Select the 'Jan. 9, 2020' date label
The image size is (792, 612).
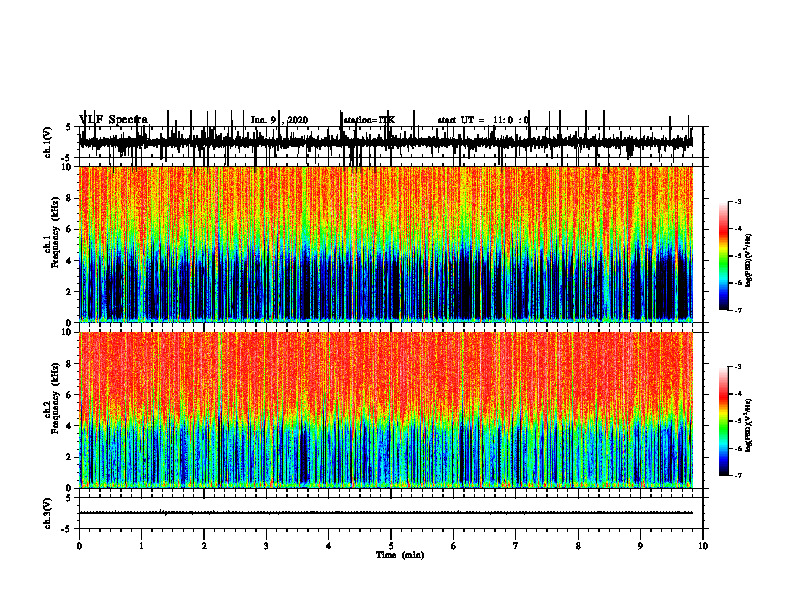(x=279, y=120)
